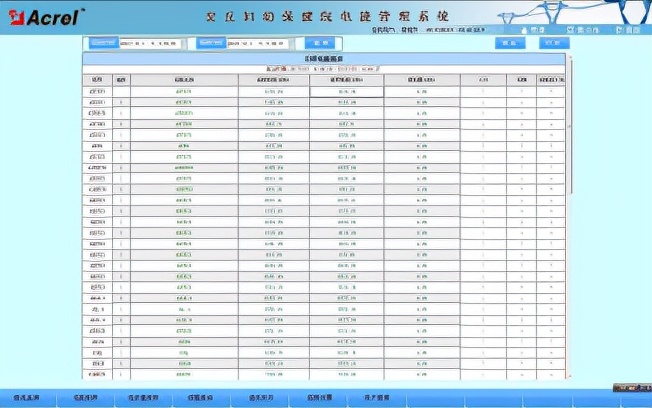Click the blue end-time label button

(211, 42)
